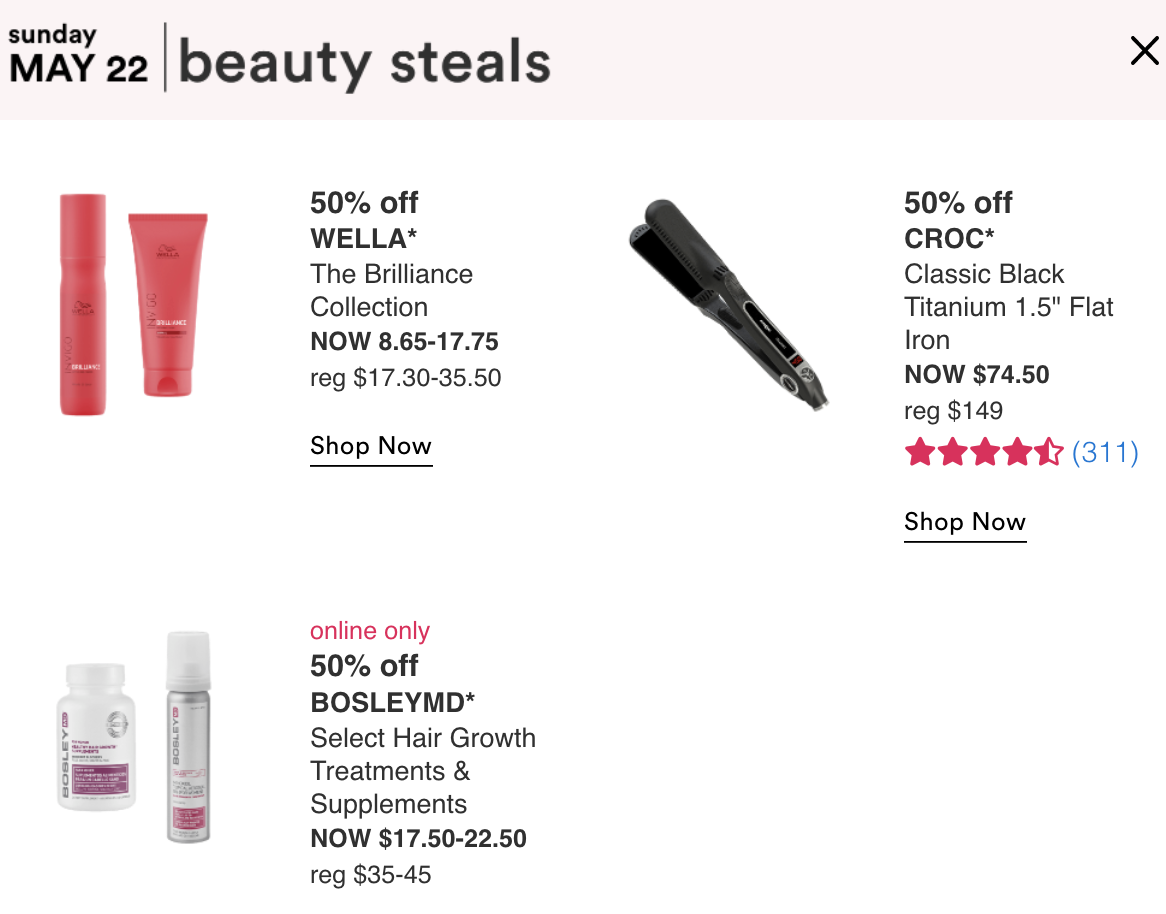1166x914 pixels.
Task: Click The Brilliance Collection product title
Action: point(391,291)
